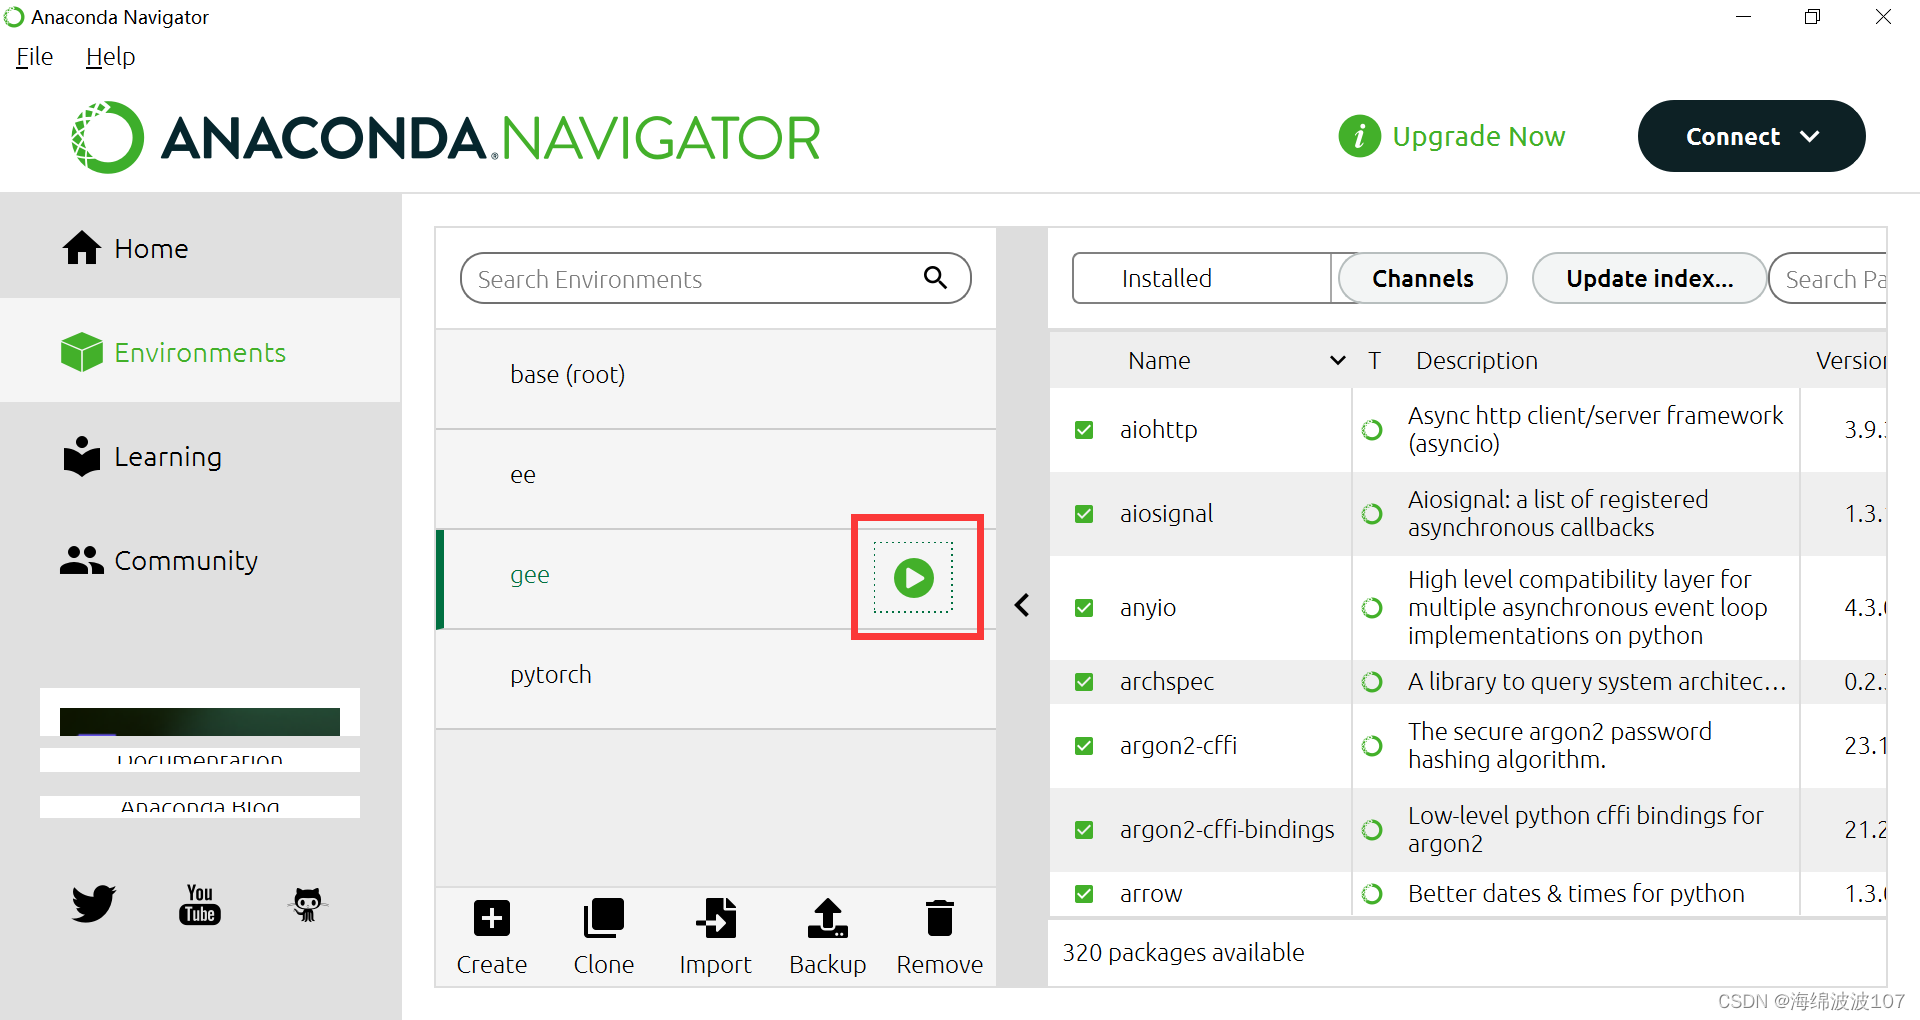The image size is (1920, 1020).
Task: Open the Learning section
Action: (x=200, y=457)
